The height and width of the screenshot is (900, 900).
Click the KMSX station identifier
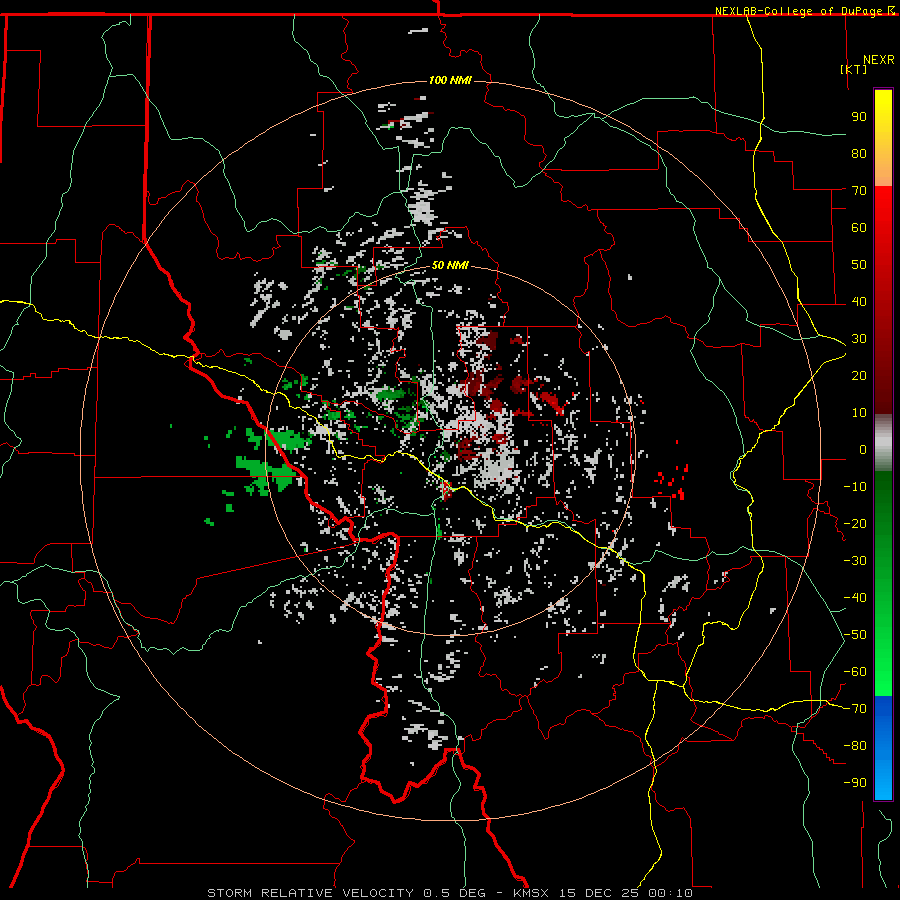[530, 893]
